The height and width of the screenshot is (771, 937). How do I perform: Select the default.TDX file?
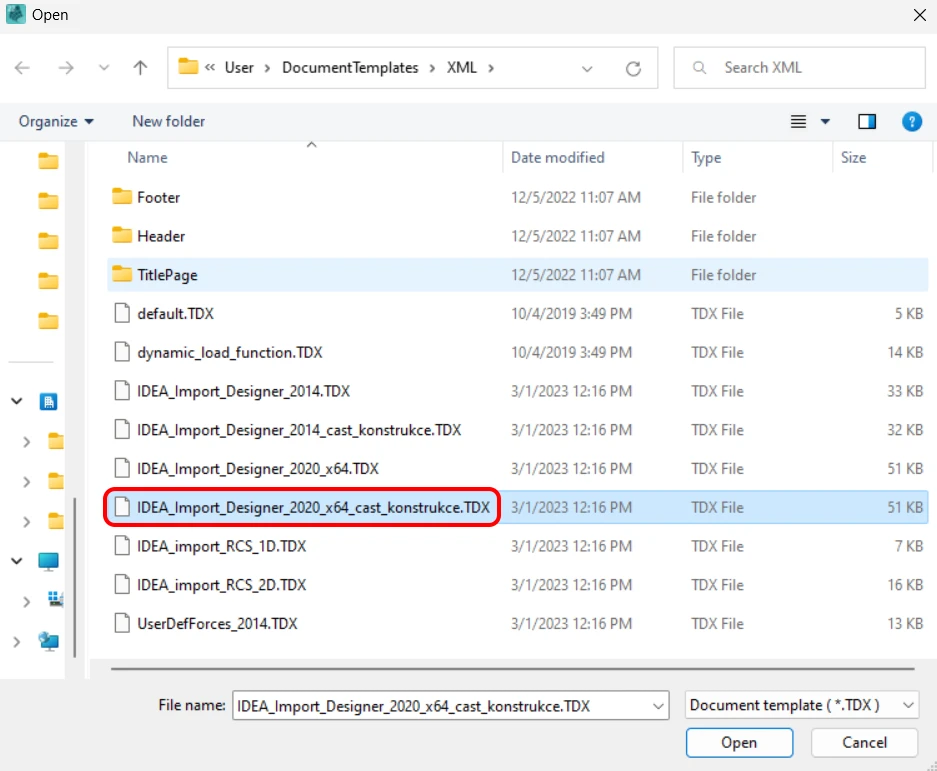coord(175,314)
